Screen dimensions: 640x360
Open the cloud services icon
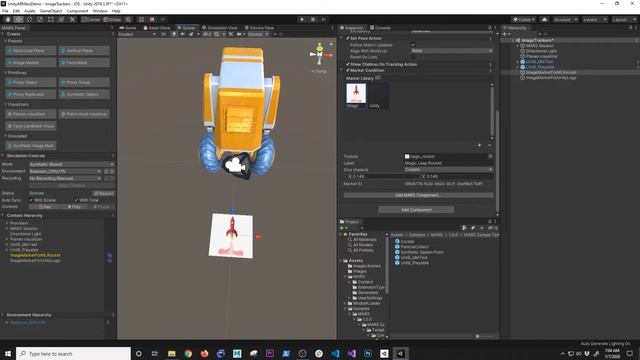tap(544, 20)
